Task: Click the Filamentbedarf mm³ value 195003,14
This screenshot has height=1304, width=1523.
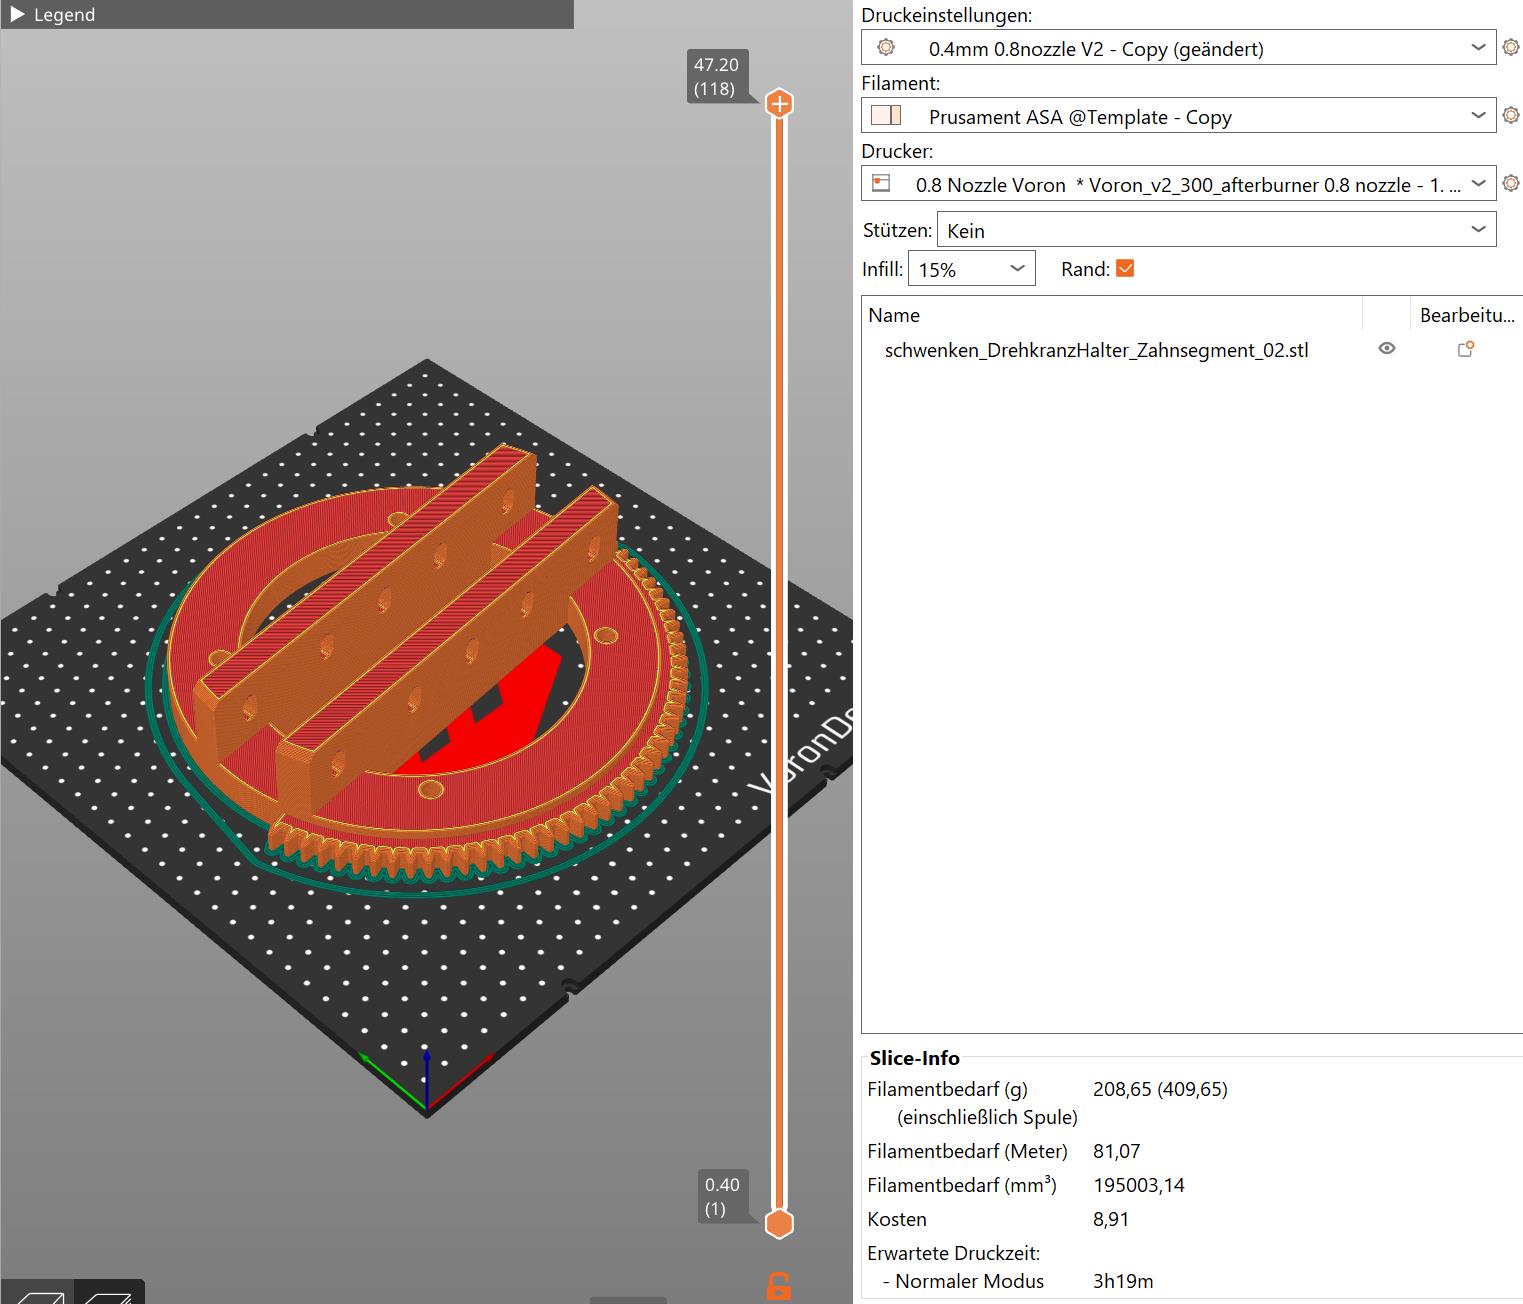Action: pos(1139,1185)
